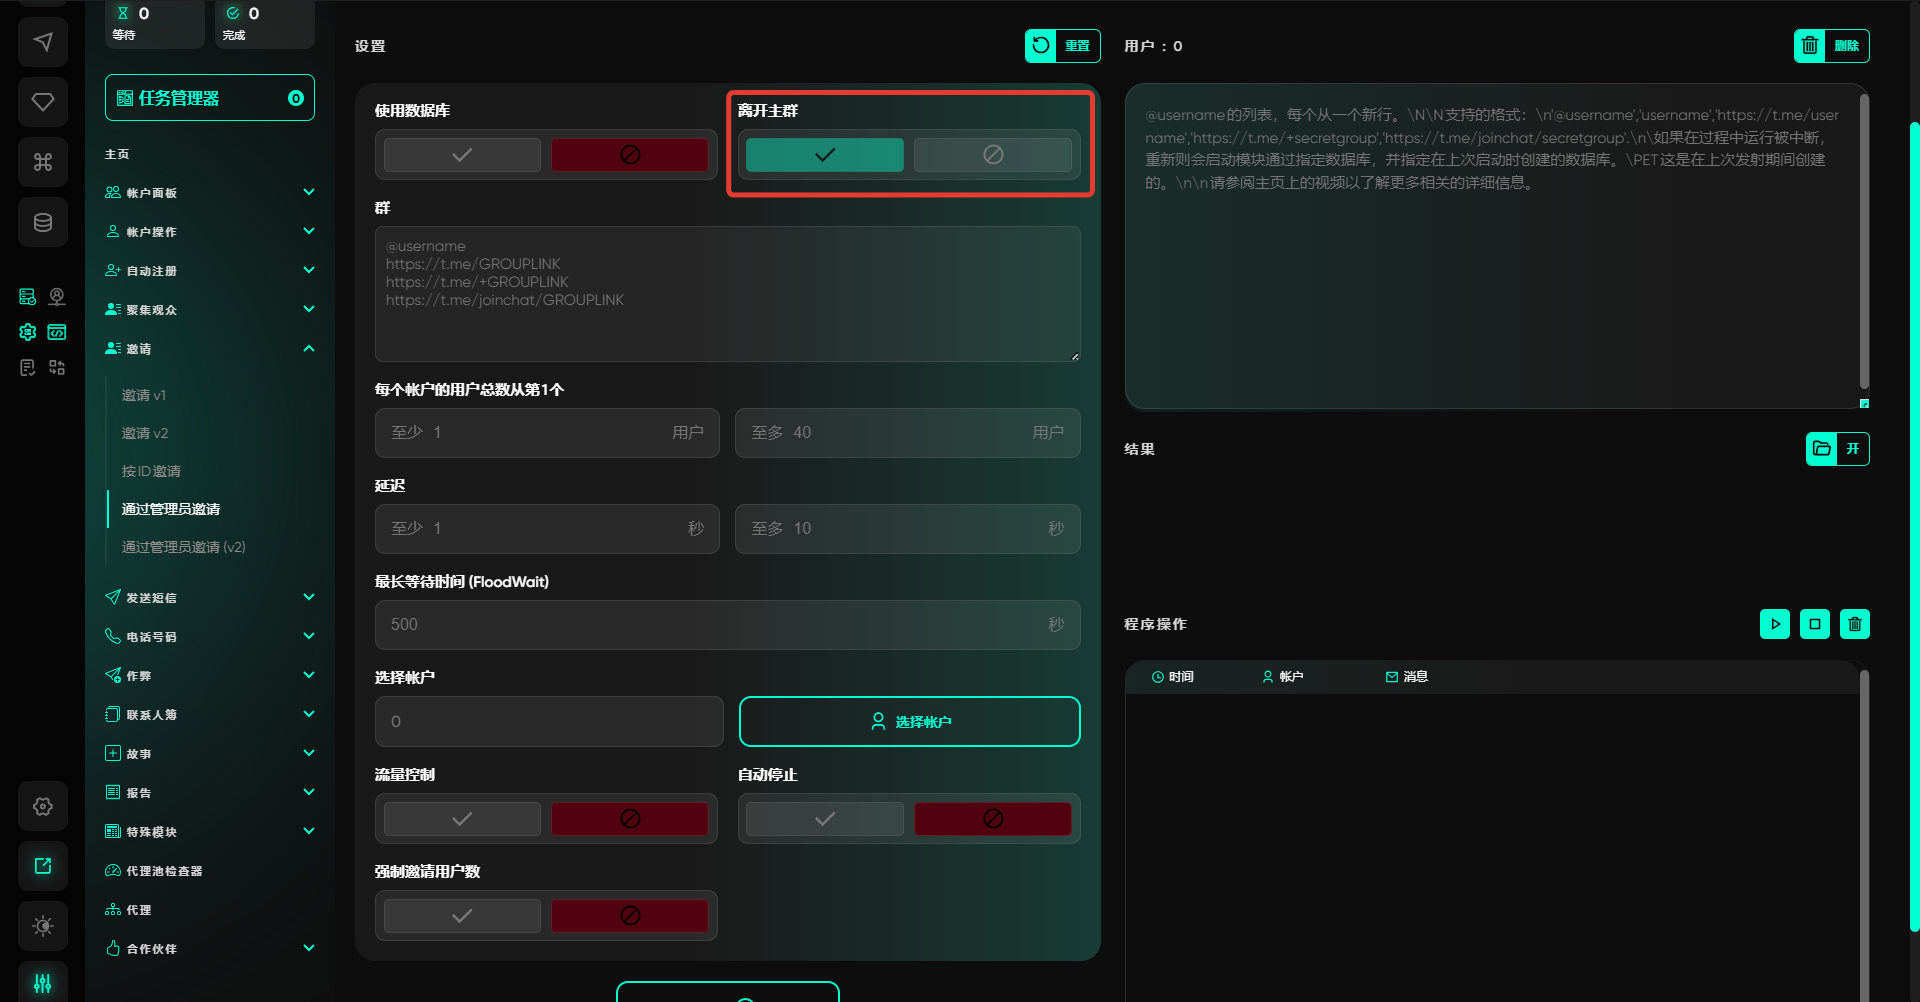Click the 重置 reset button
The width and height of the screenshot is (1920, 1002).
click(x=1062, y=46)
